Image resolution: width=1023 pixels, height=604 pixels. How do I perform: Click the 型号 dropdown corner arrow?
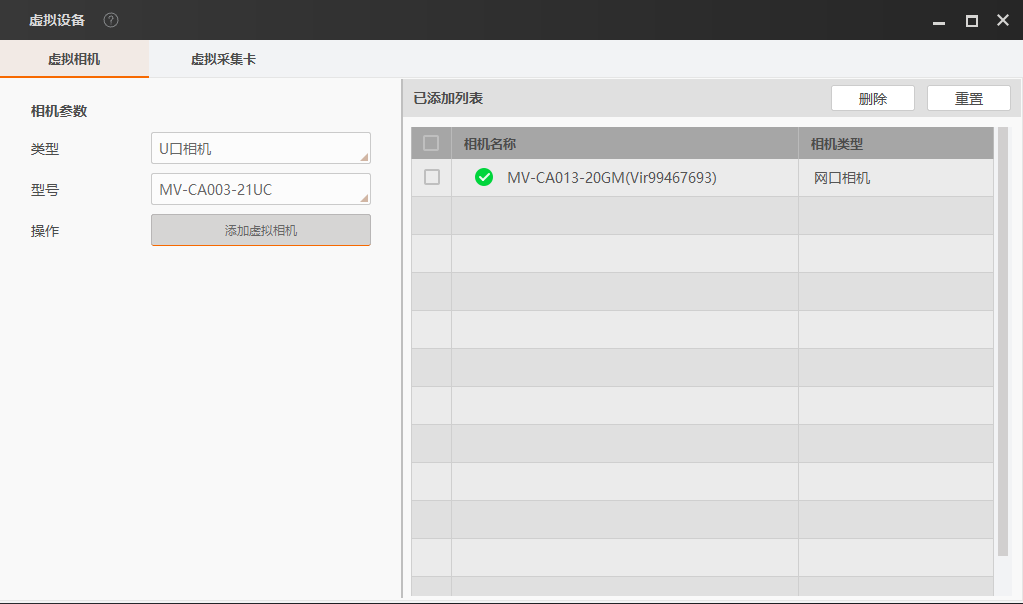(364, 198)
